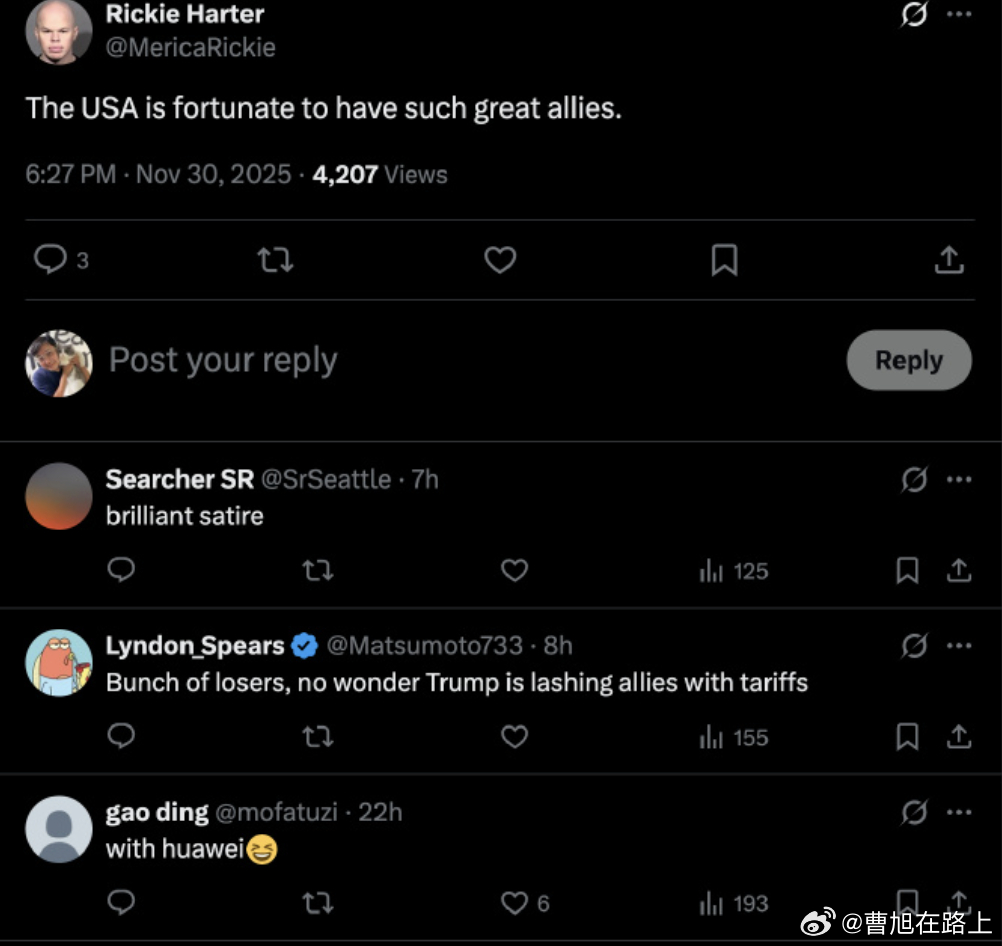The width and height of the screenshot is (1002, 946).
Task: Open @MericaRickie profile handle
Action: pyautogui.click(x=190, y=47)
